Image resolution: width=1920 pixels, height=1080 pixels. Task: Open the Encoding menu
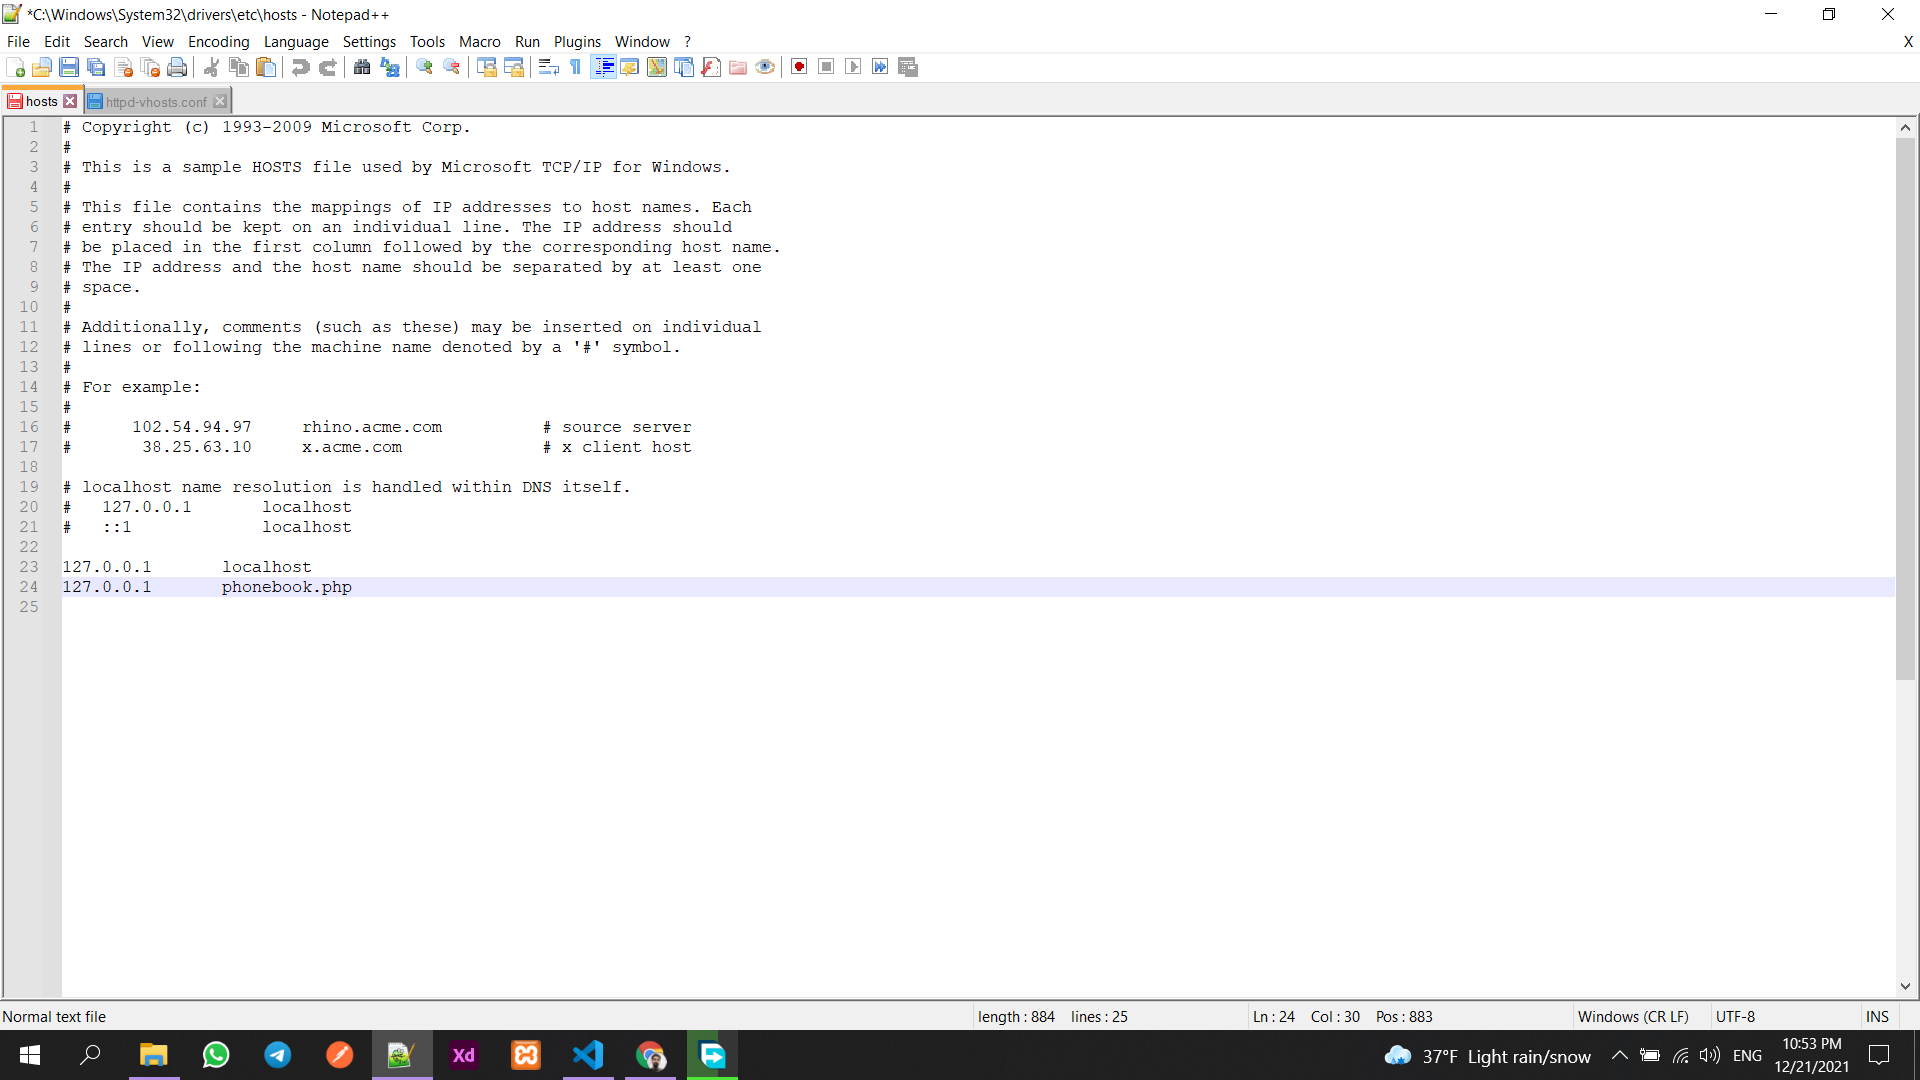pyautogui.click(x=219, y=42)
